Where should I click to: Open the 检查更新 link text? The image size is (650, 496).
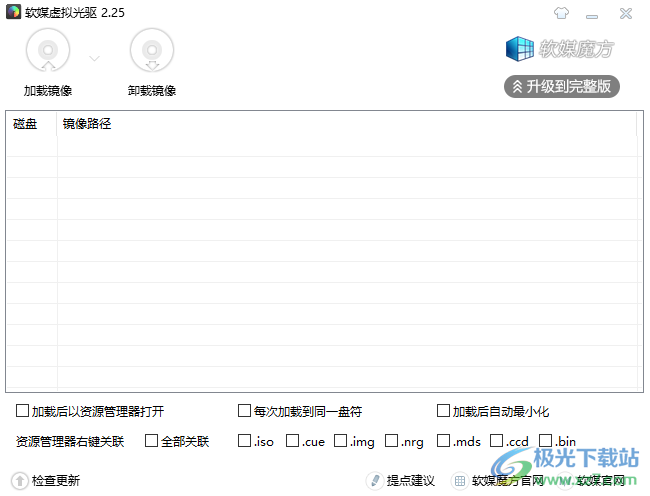point(56,481)
